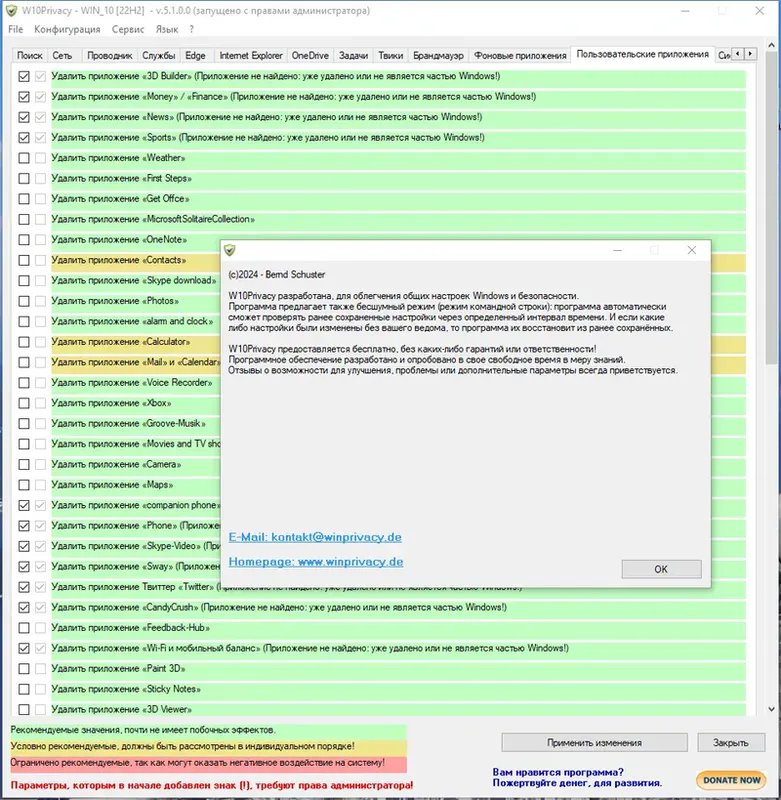Click the red Ограничено рекомендуемые legend
The image size is (781, 800).
pos(208,763)
